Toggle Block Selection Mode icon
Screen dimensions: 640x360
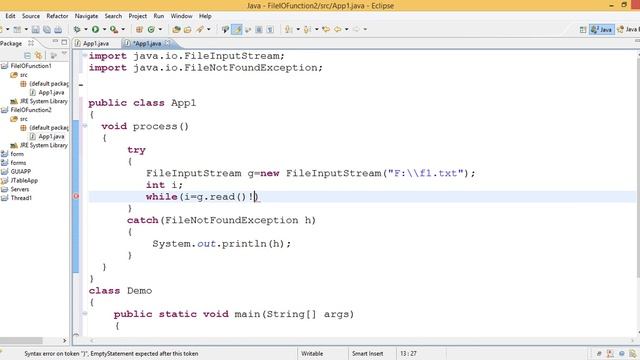click(x=259, y=29)
